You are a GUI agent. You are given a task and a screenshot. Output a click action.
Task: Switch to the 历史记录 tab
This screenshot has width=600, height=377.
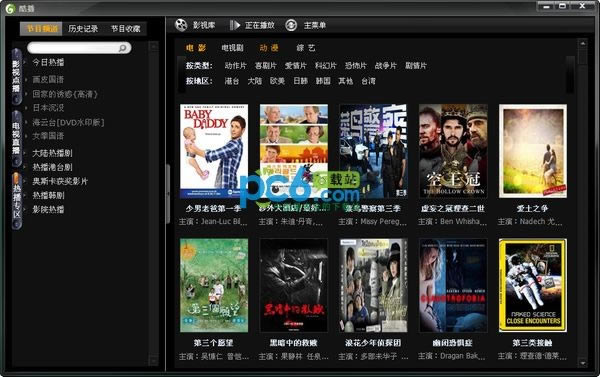point(83,29)
